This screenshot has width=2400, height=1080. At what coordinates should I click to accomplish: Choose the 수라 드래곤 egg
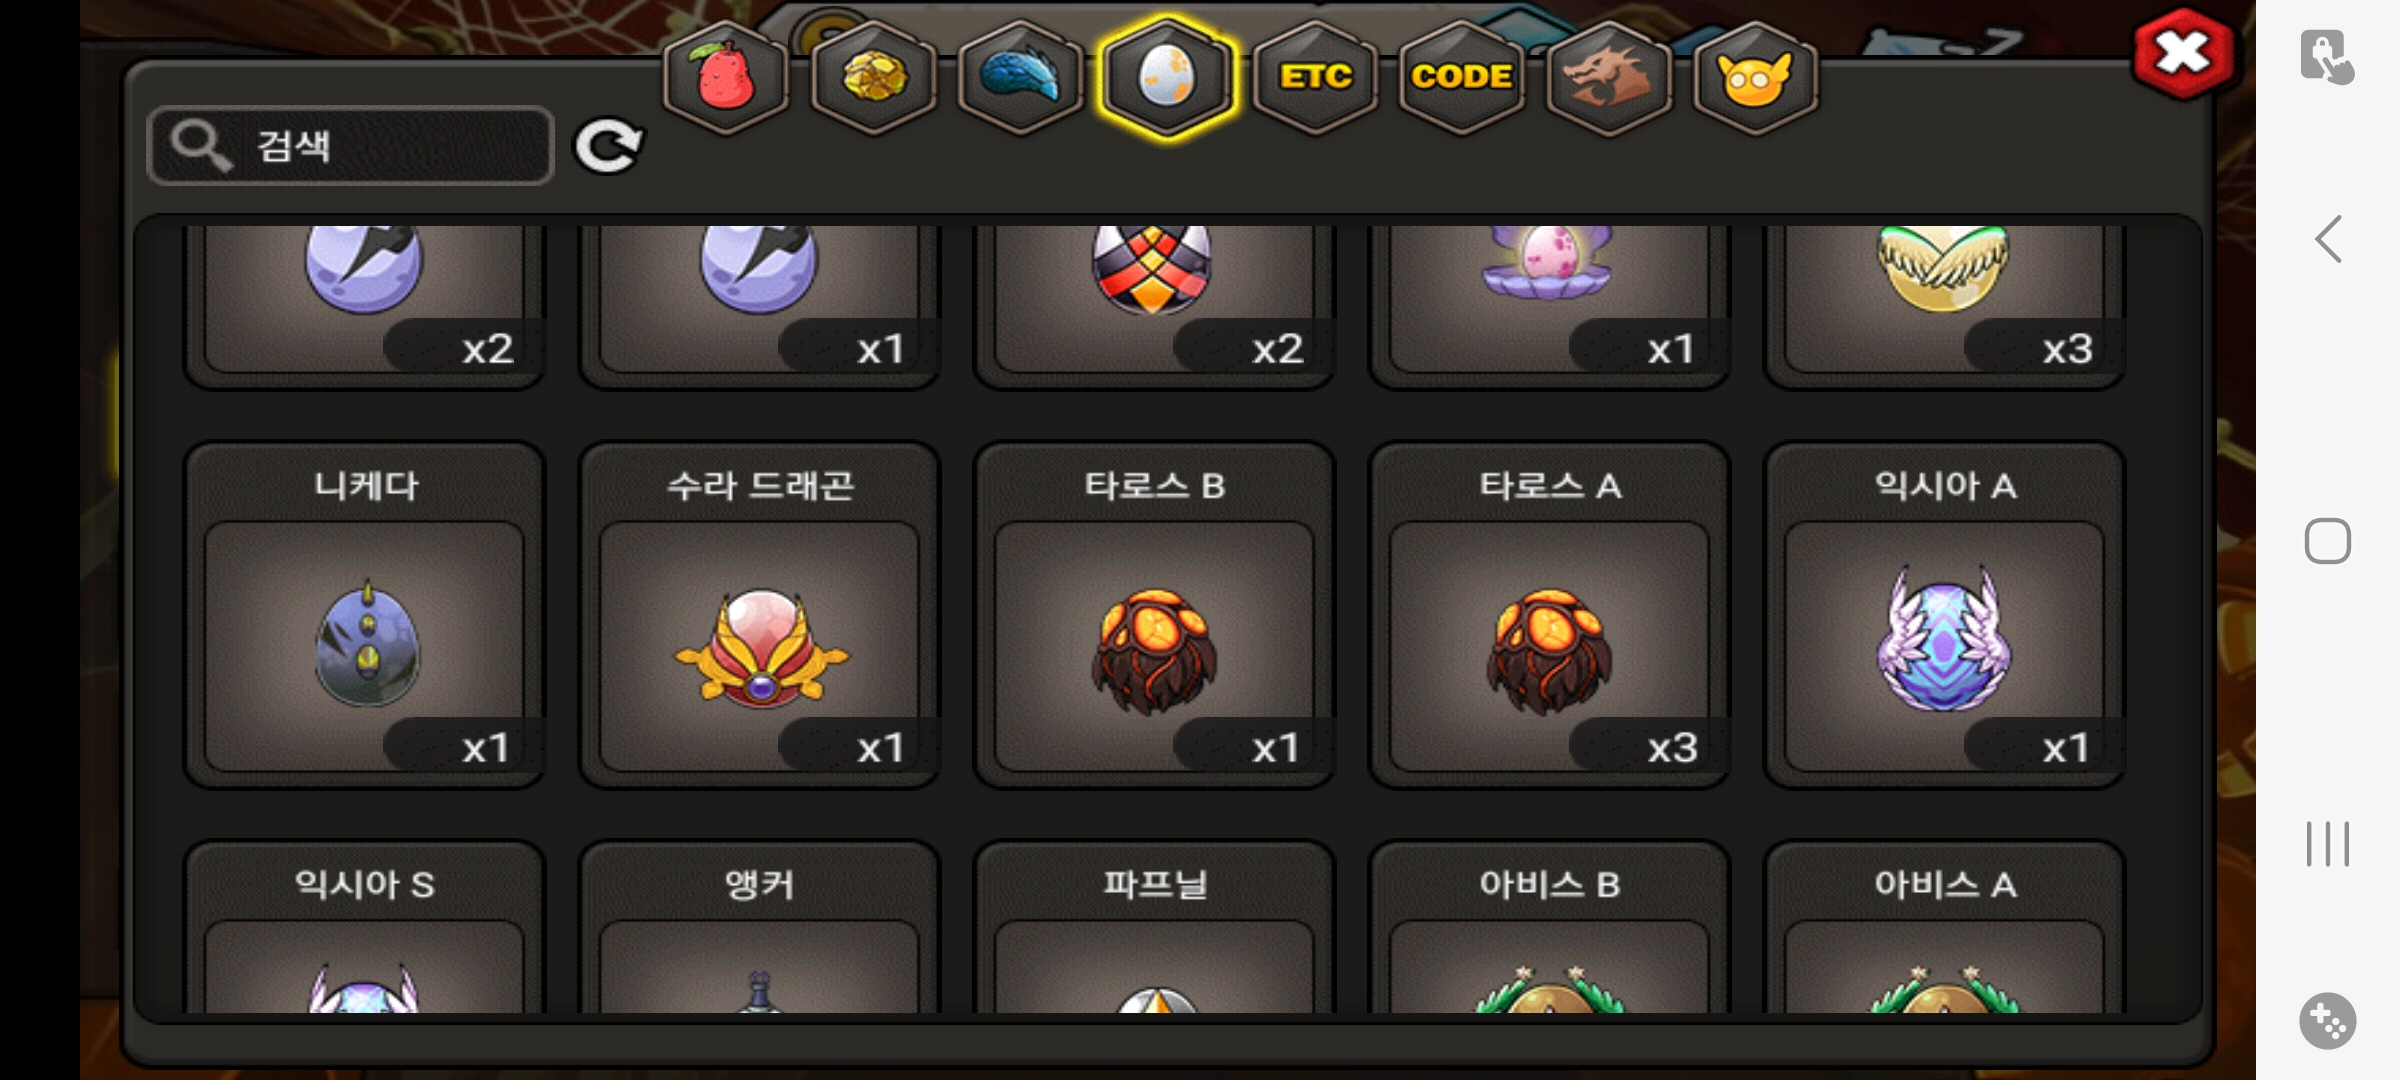(x=760, y=615)
